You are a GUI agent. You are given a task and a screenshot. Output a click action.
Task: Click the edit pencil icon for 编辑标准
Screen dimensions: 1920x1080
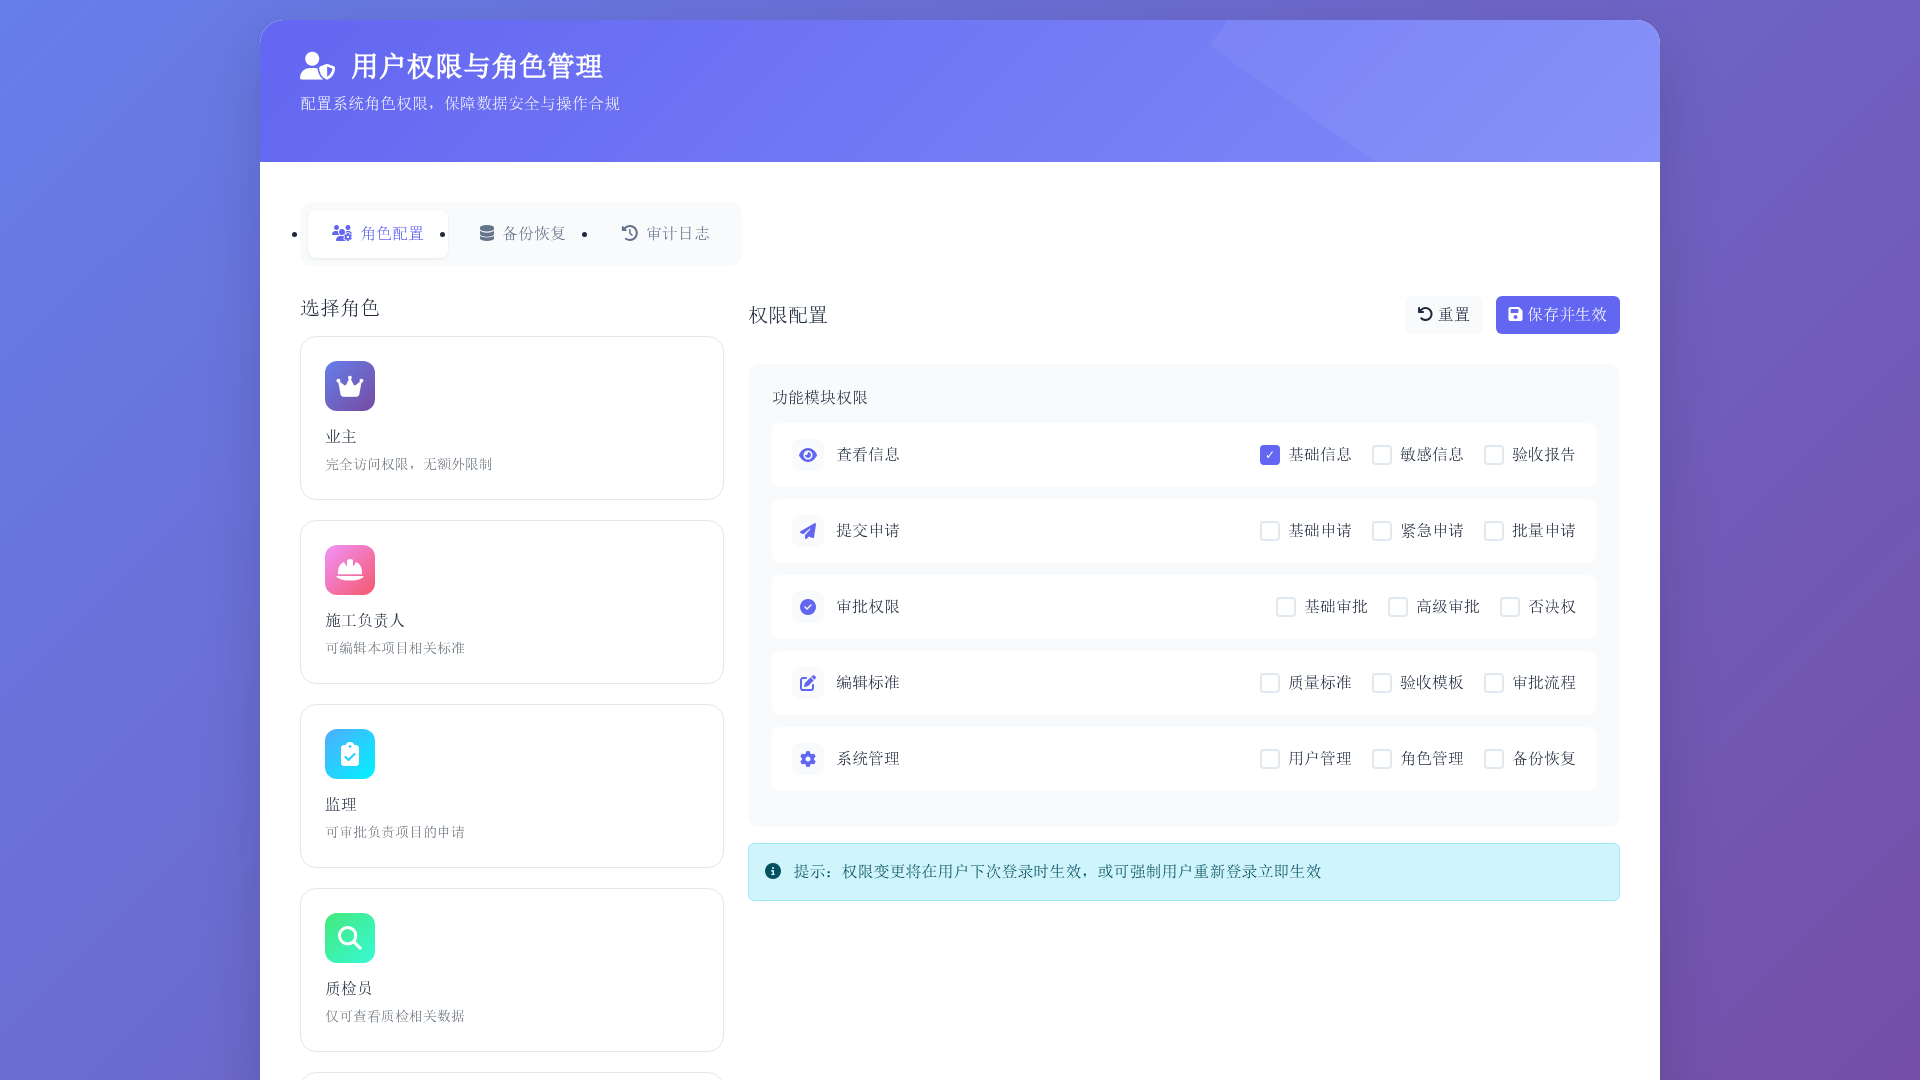807,683
